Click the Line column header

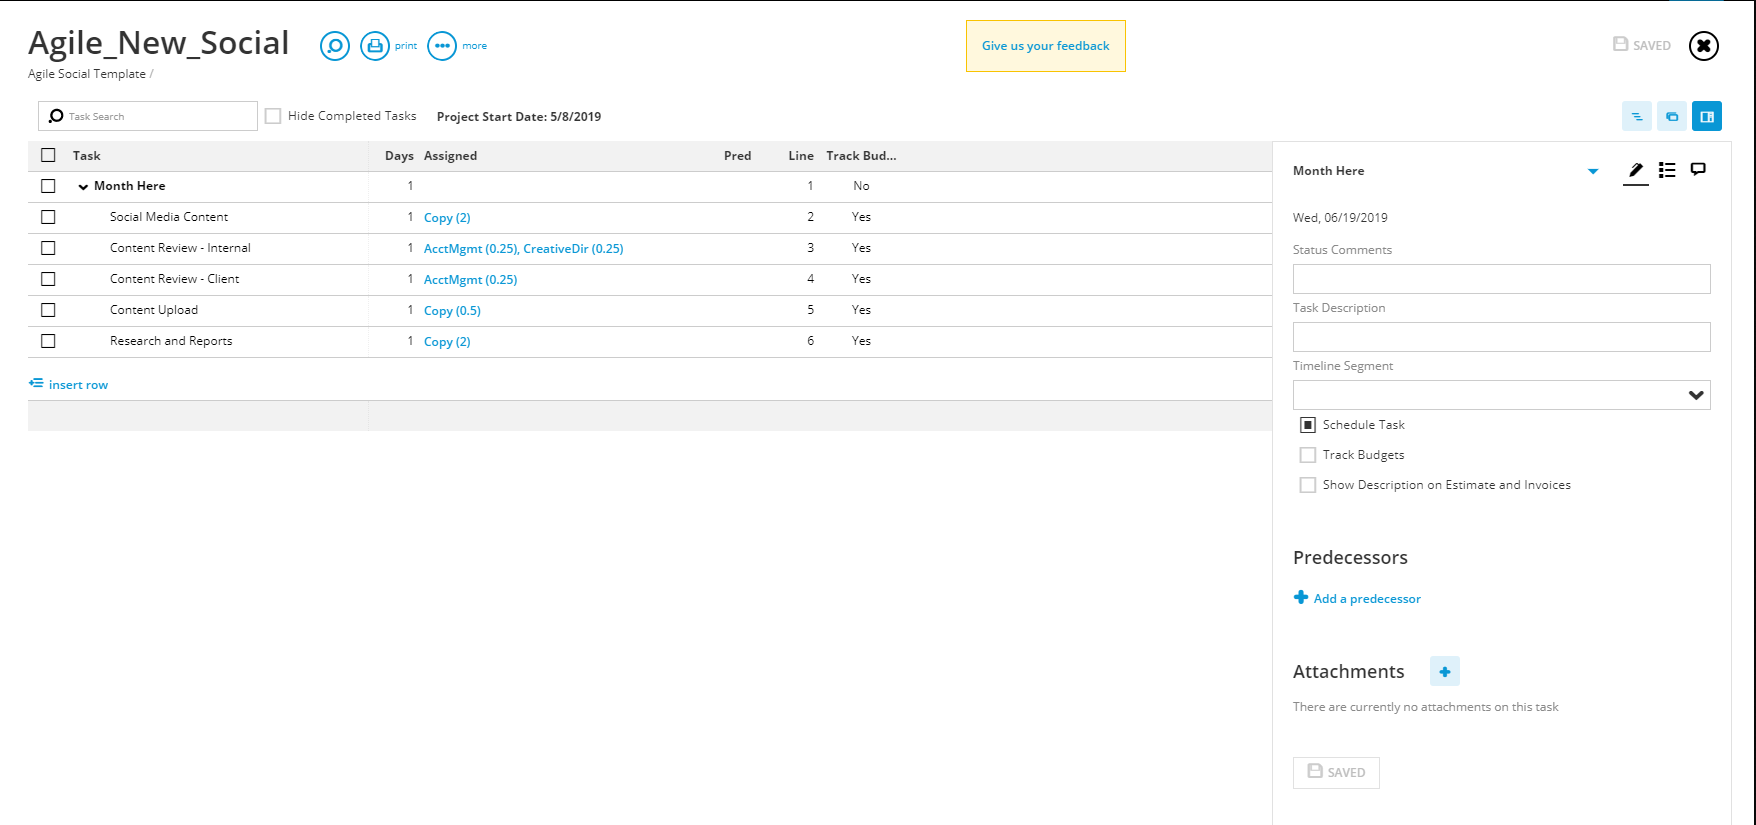pyautogui.click(x=801, y=156)
